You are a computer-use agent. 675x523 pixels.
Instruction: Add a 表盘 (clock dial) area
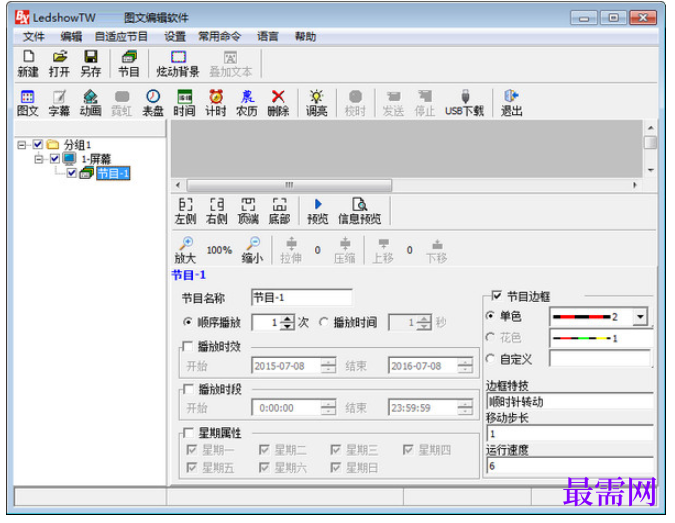(x=153, y=103)
